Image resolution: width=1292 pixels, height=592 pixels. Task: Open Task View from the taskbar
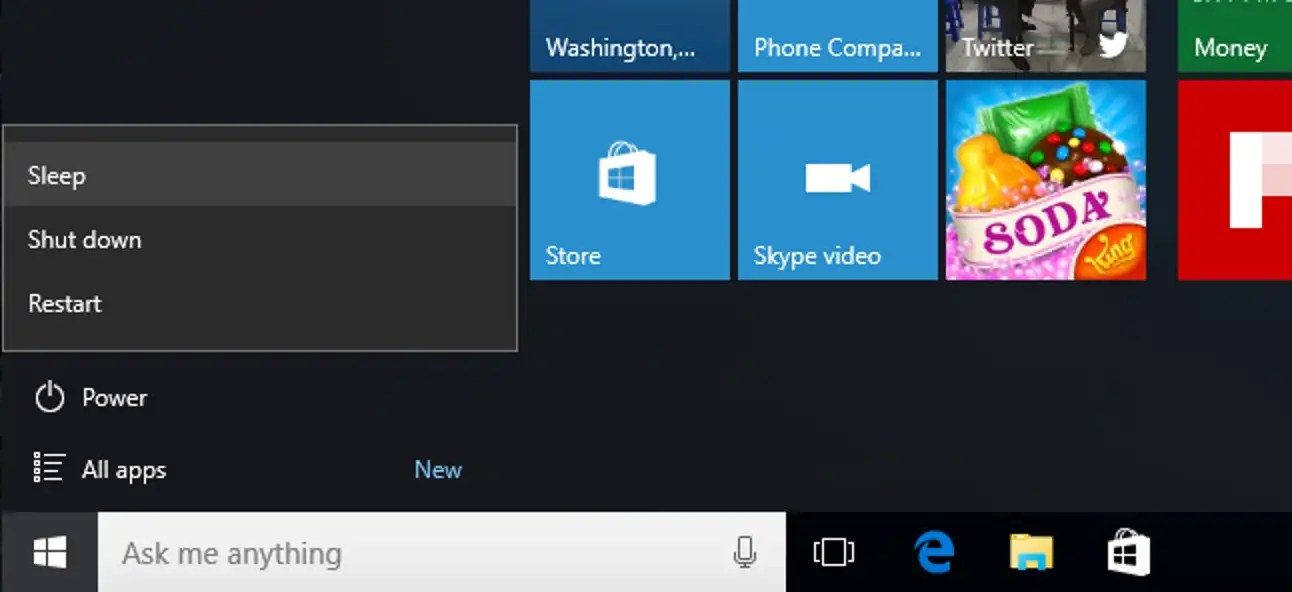coord(833,551)
